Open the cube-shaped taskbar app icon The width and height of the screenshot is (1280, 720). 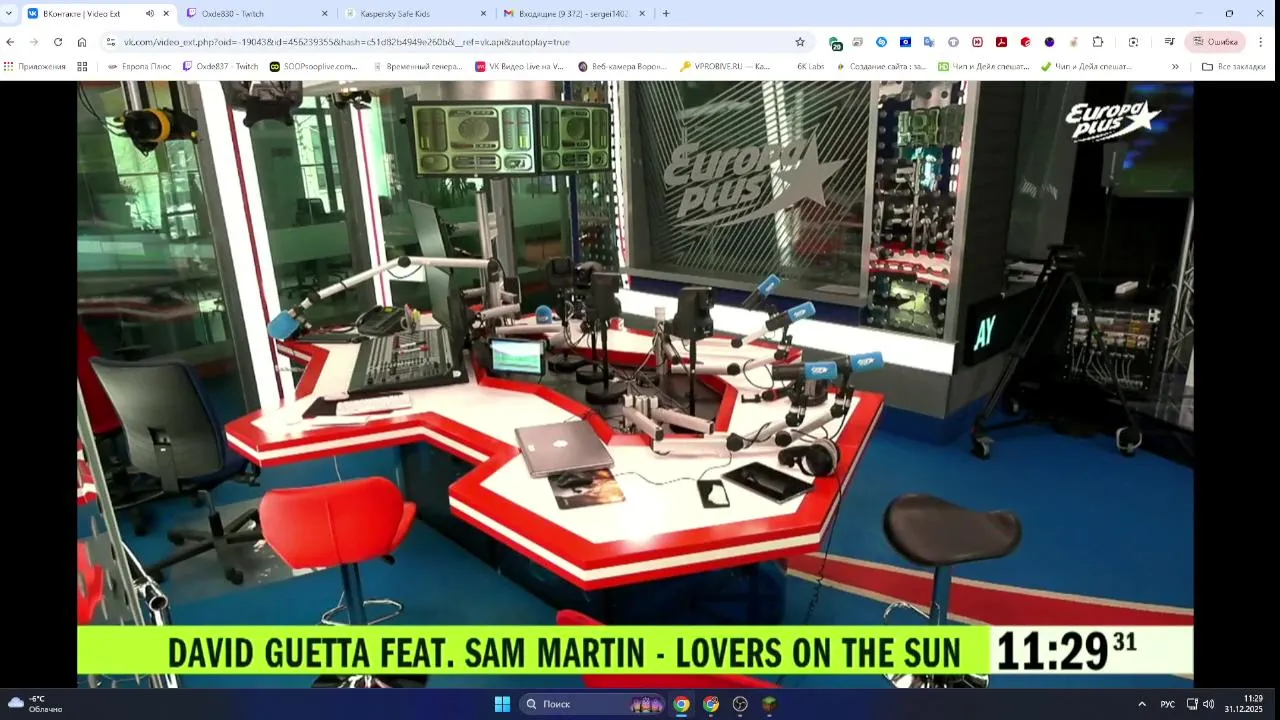(x=769, y=704)
